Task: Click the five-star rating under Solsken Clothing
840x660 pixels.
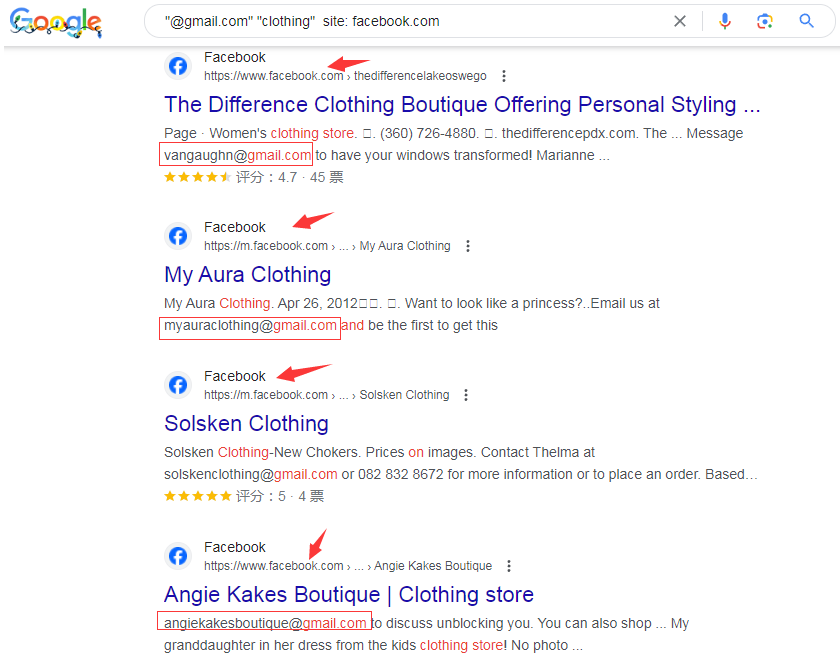Action: (198, 496)
